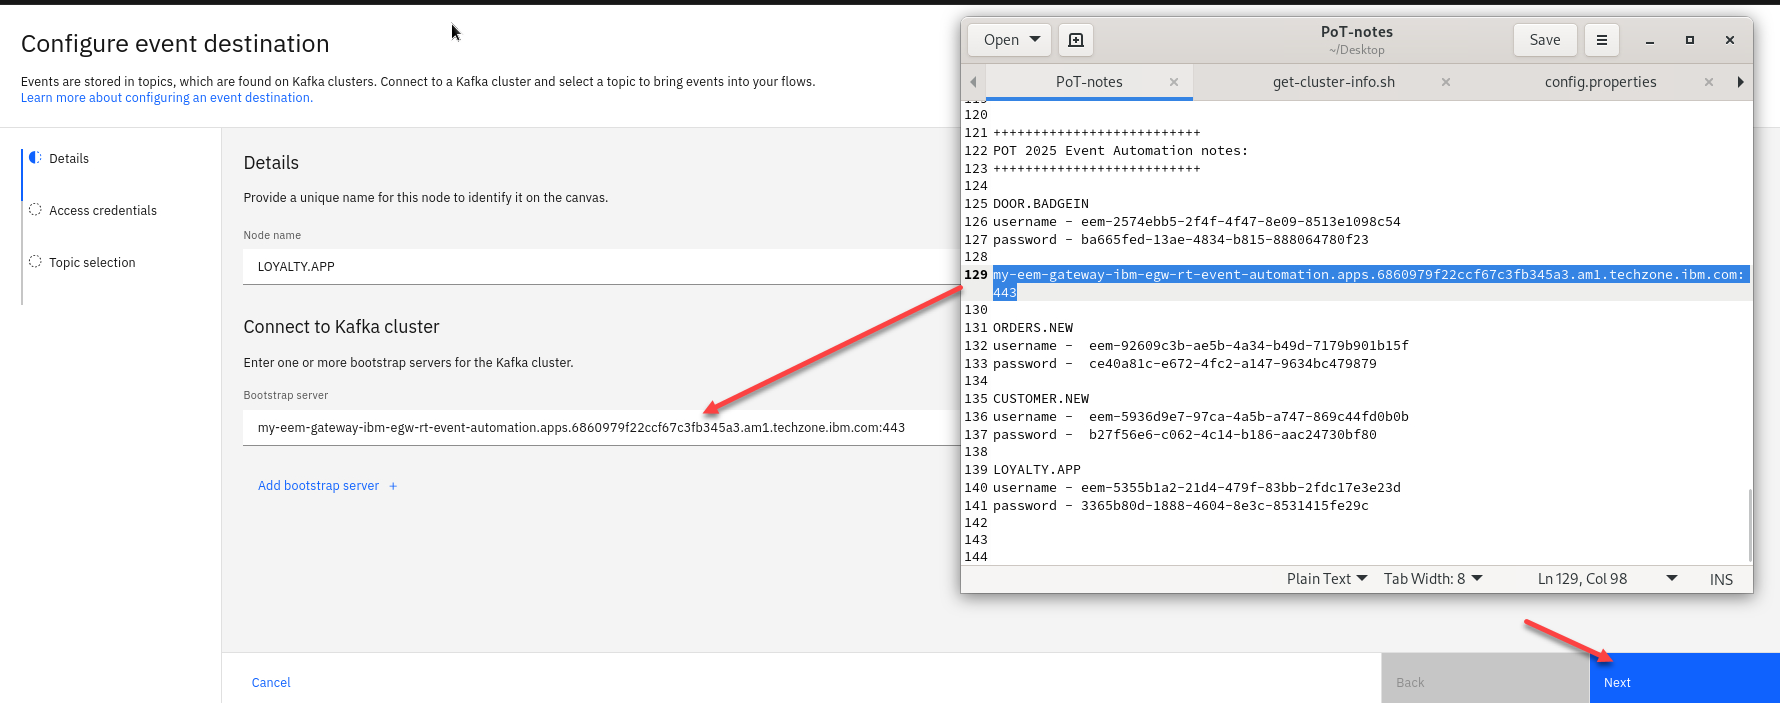Screen dimensions: 1780x703
Task: Close the PoT-notes tab
Action: (1174, 82)
